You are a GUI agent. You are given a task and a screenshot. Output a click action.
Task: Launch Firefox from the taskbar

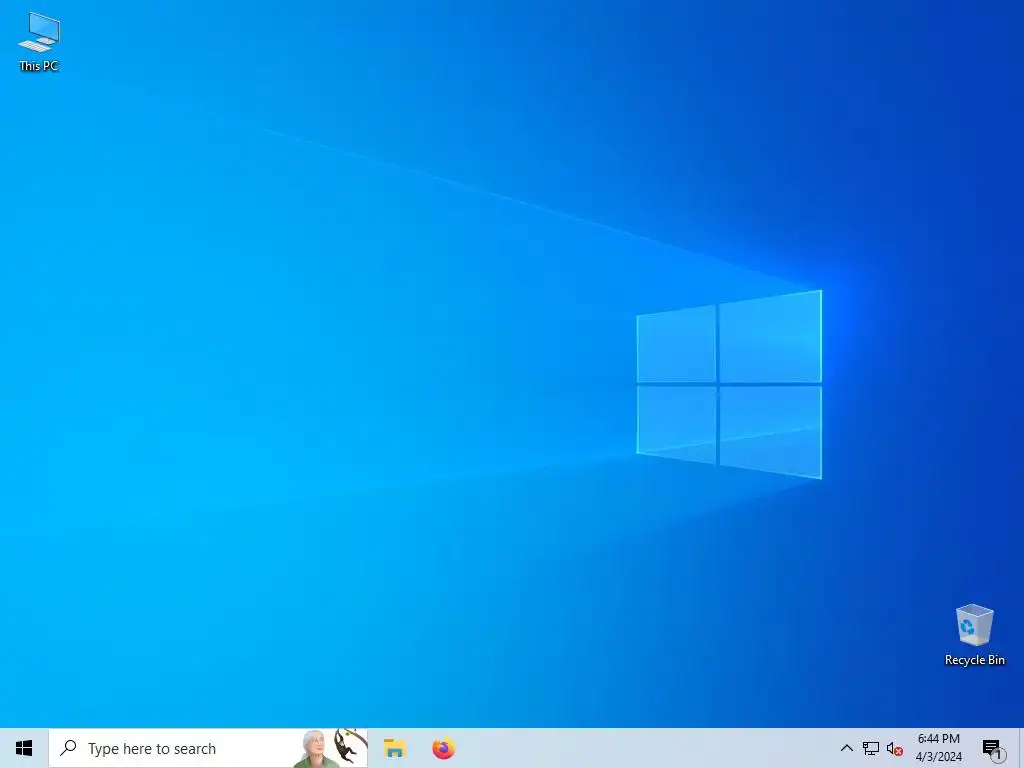[443, 748]
